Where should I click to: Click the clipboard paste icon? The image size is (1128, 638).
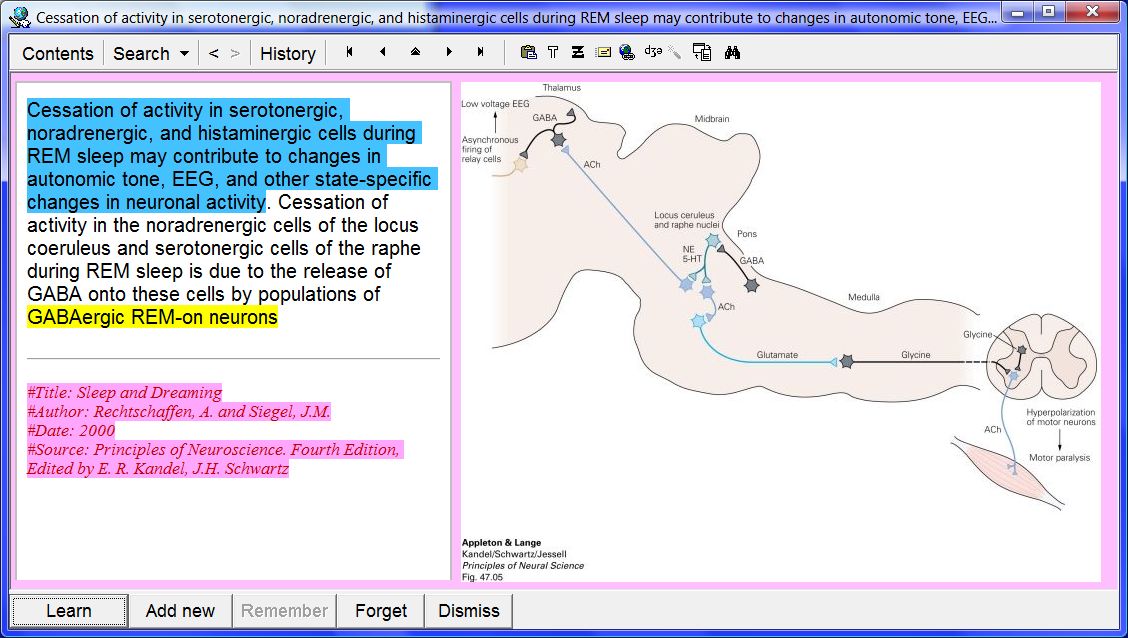528,53
